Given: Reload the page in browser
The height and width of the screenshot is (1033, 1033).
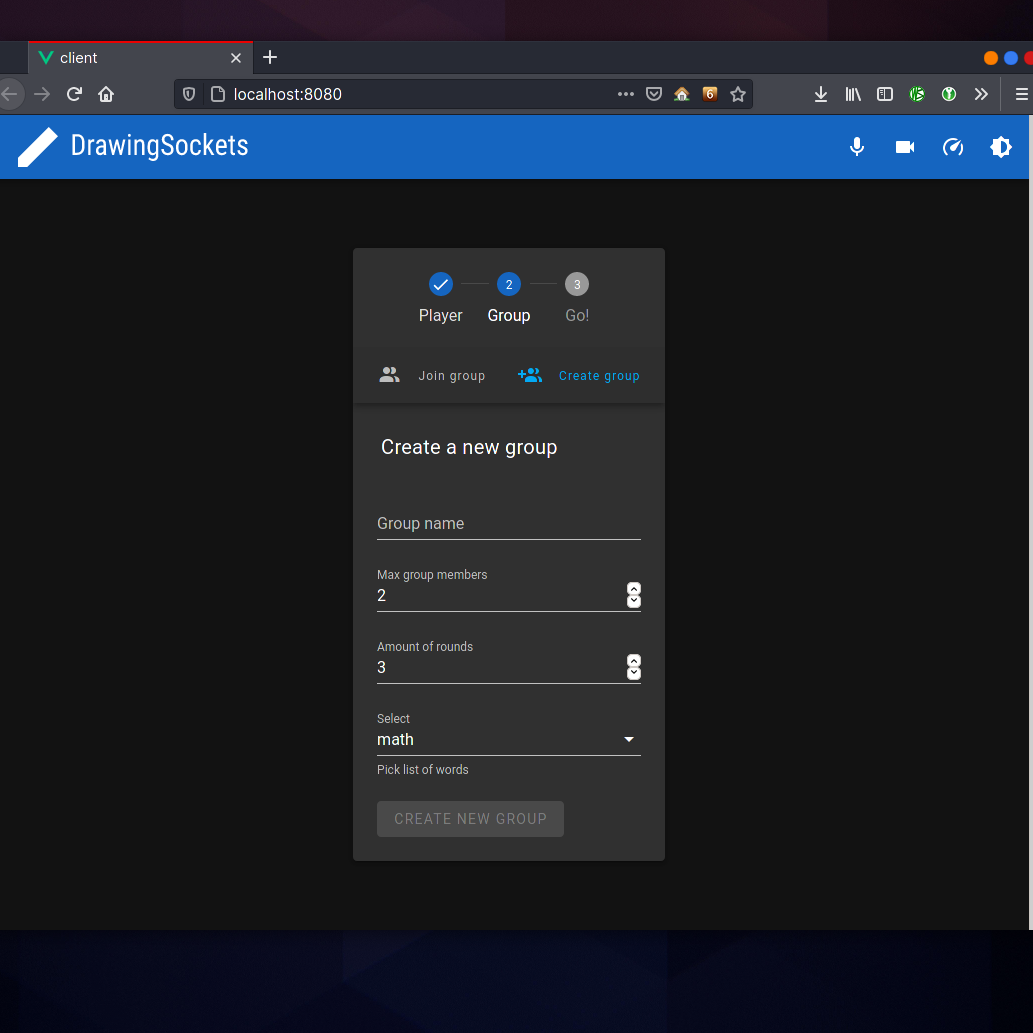Looking at the screenshot, I should 74,94.
